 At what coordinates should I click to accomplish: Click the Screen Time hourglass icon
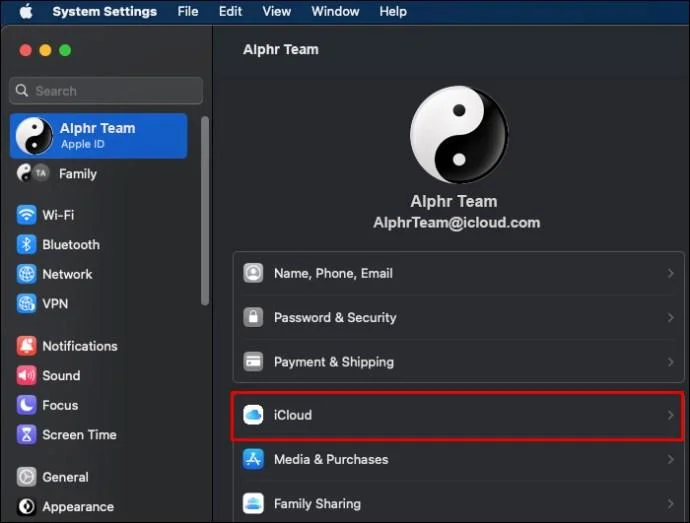pos(26,435)
